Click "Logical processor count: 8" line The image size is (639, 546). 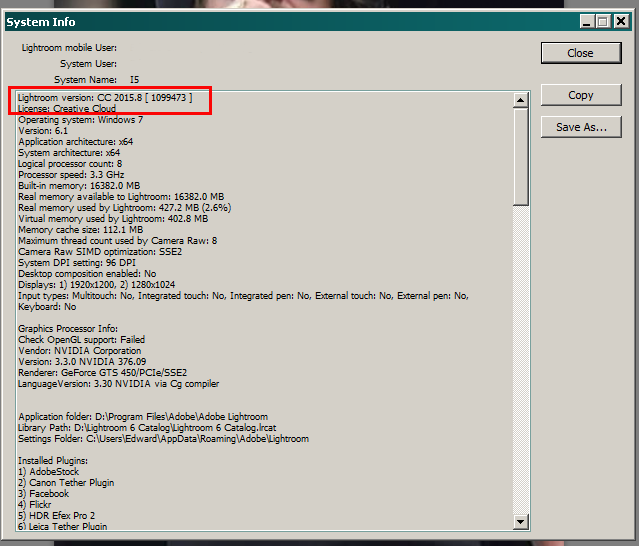[x=70, y=164]
